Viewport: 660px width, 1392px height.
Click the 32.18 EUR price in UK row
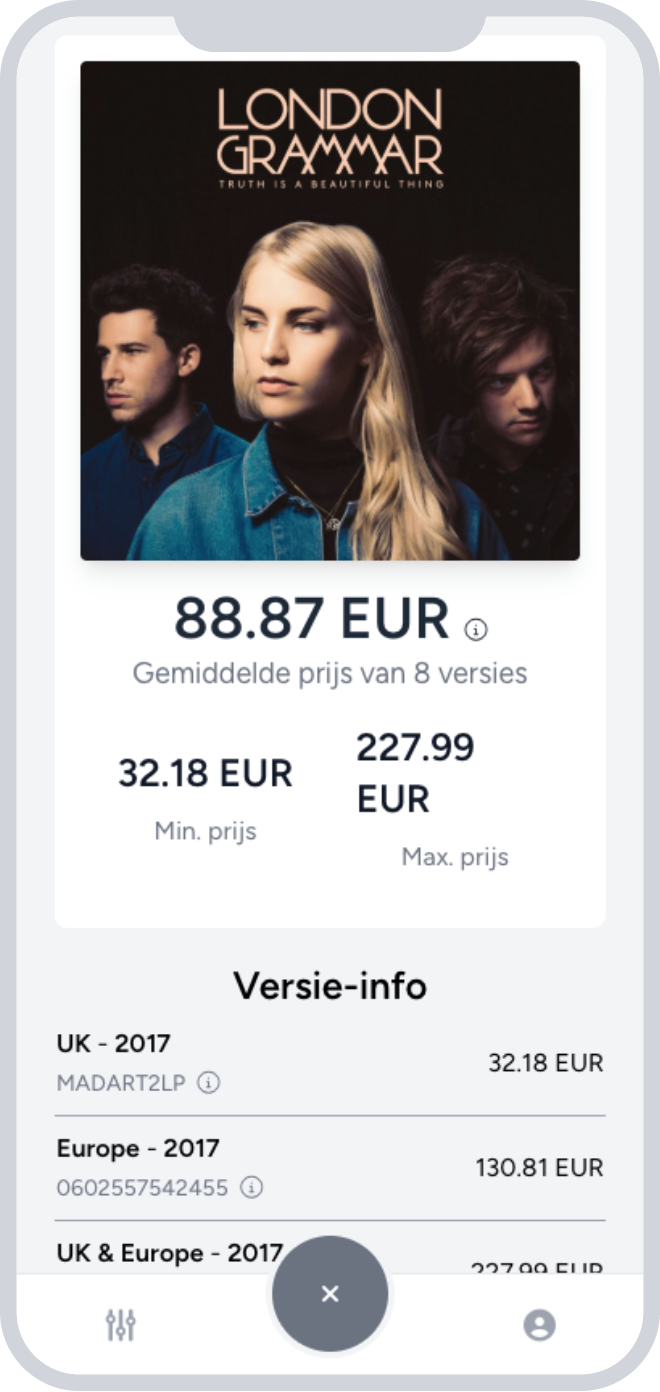coord(545,1062)
